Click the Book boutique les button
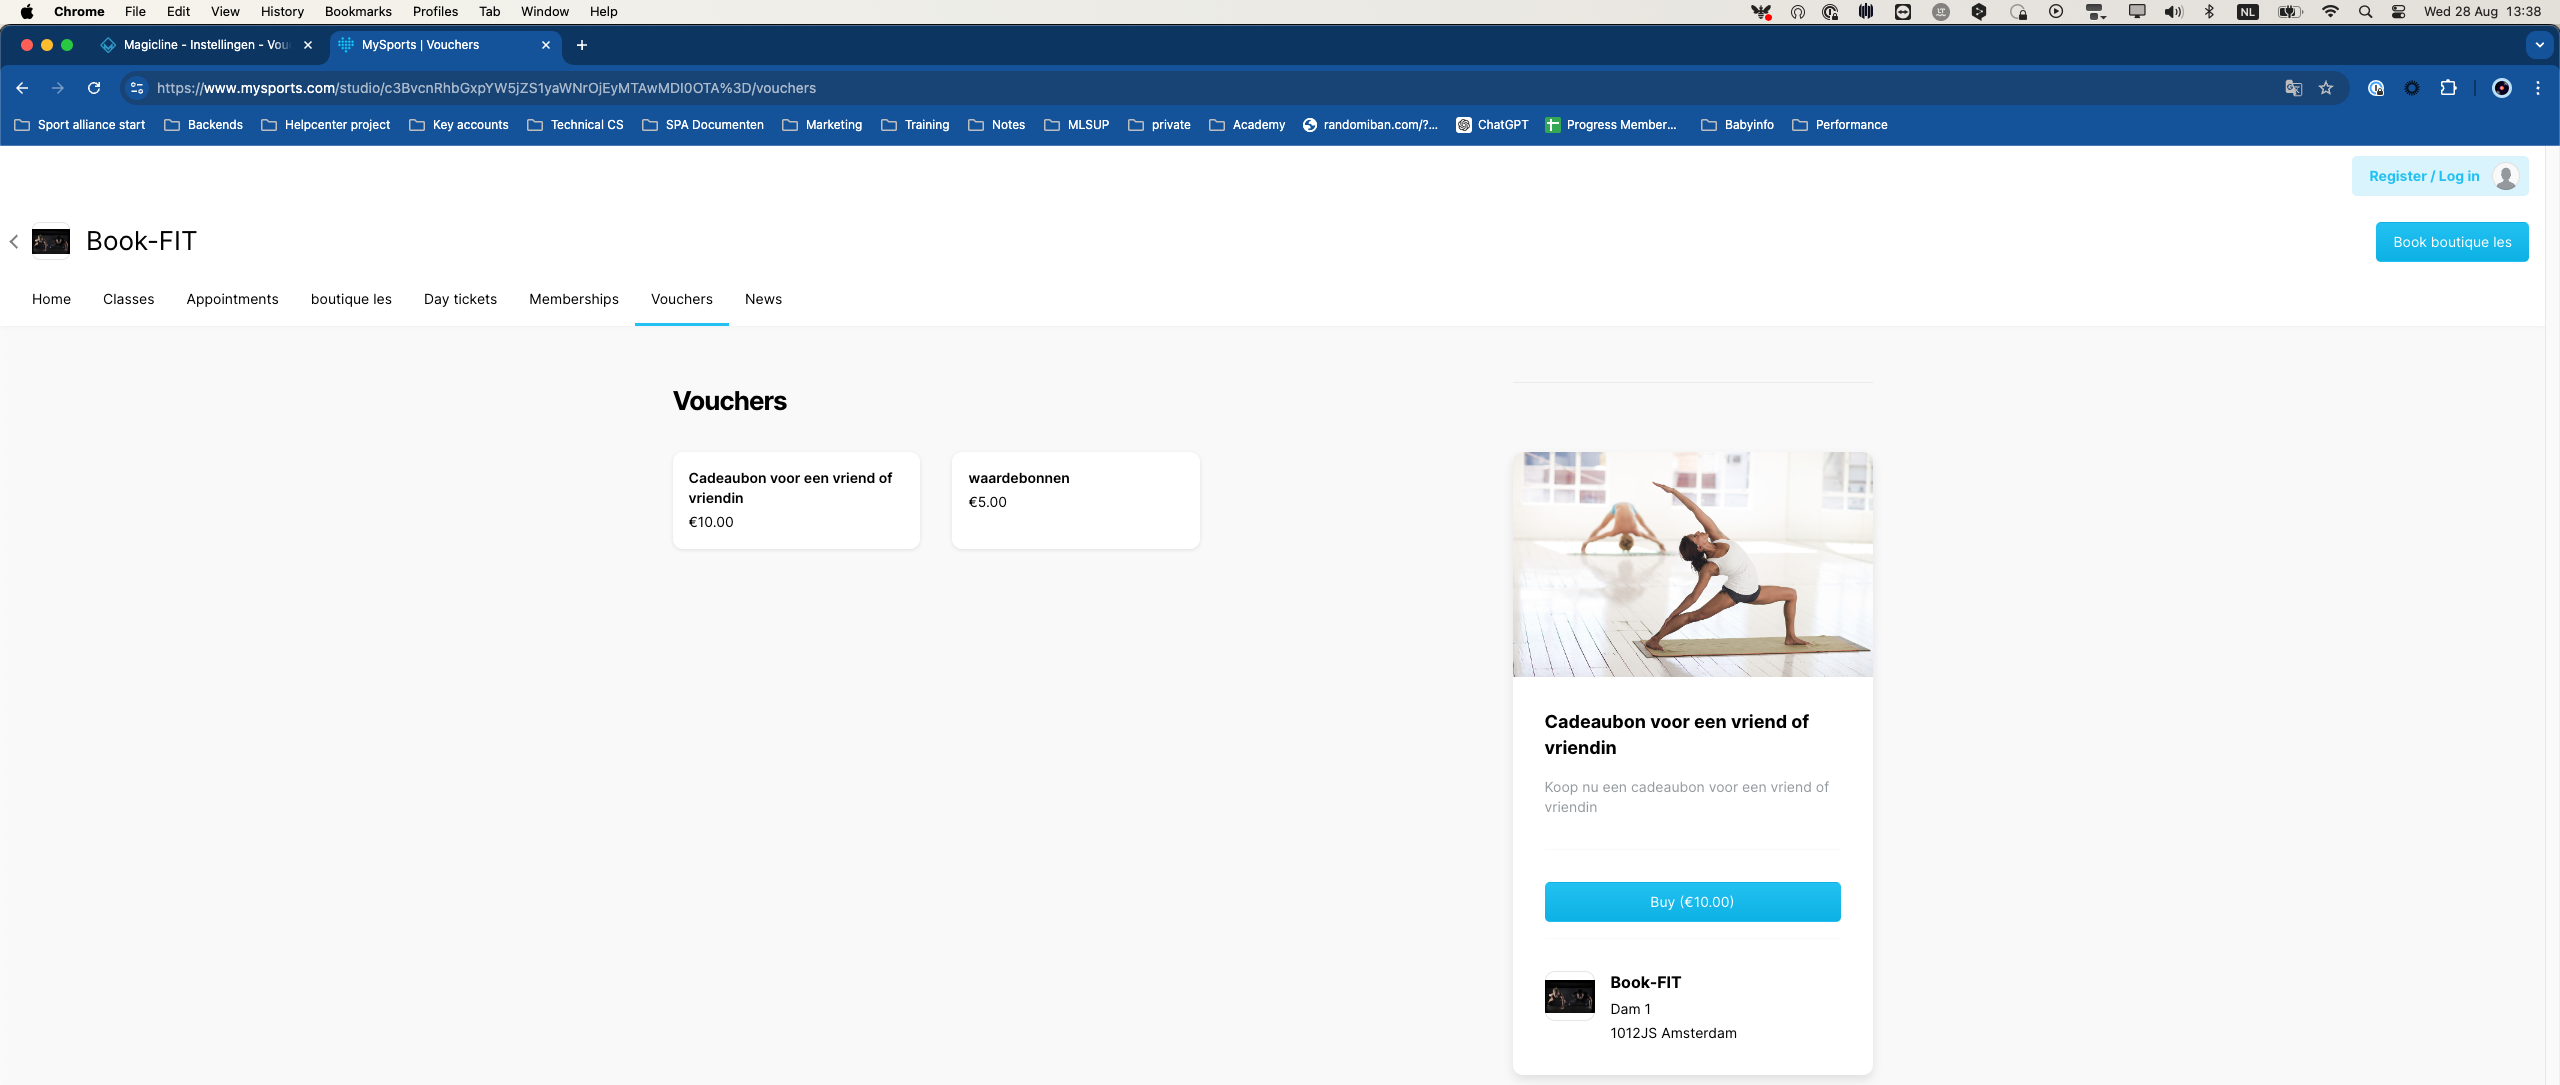This screenshot has height=1085, width=2560. 2452,242
